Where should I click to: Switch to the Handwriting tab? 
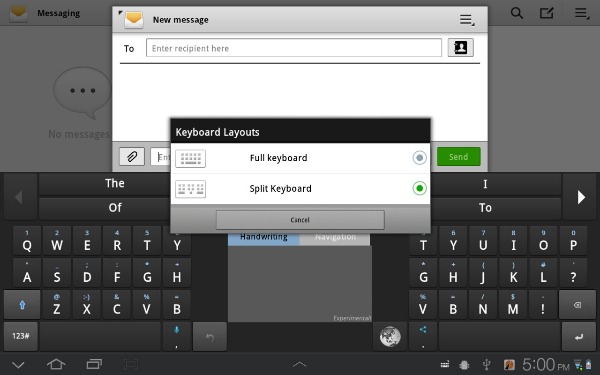tap(264, 237)
